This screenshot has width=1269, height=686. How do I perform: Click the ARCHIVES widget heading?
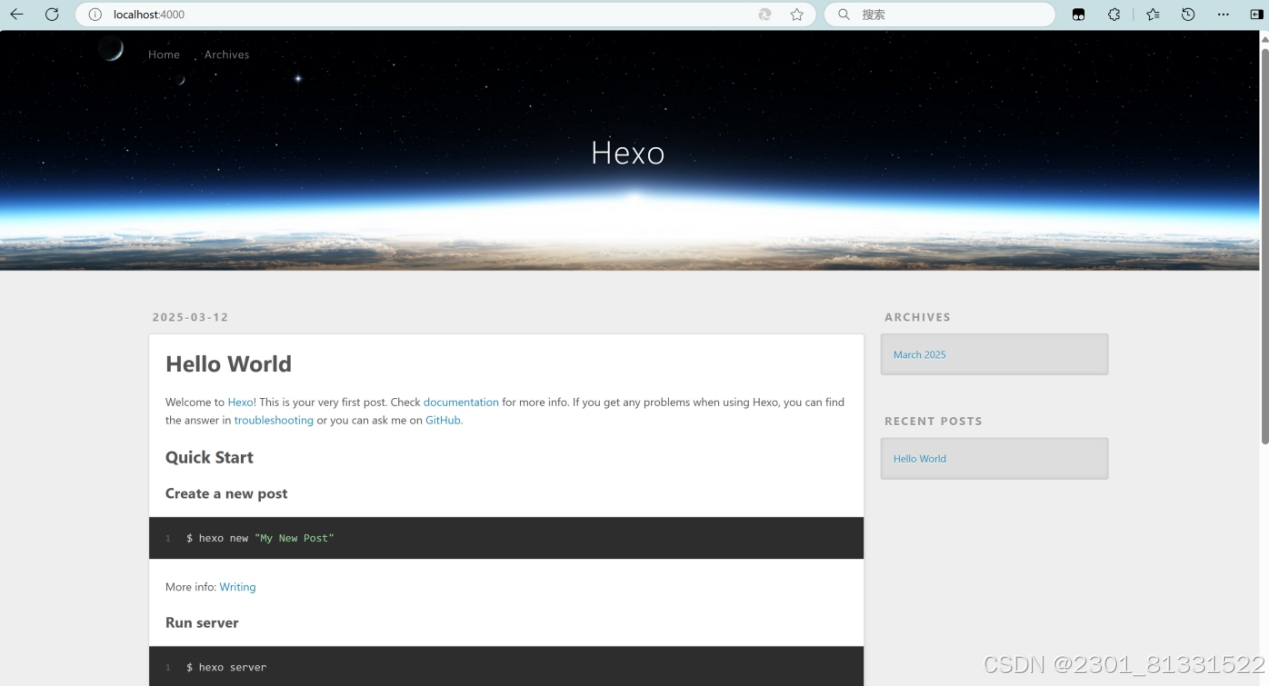[x=917, y=317]
